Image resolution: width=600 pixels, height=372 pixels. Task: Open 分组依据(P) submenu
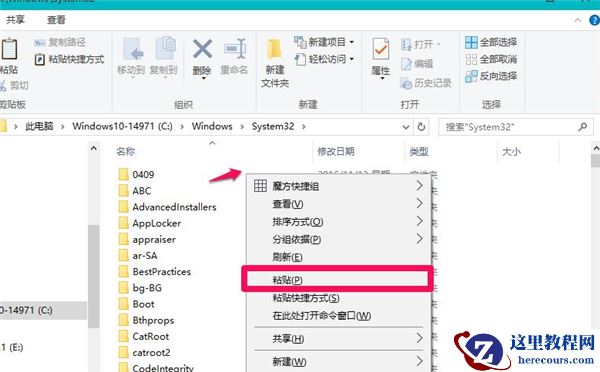[x=338, y=239]
